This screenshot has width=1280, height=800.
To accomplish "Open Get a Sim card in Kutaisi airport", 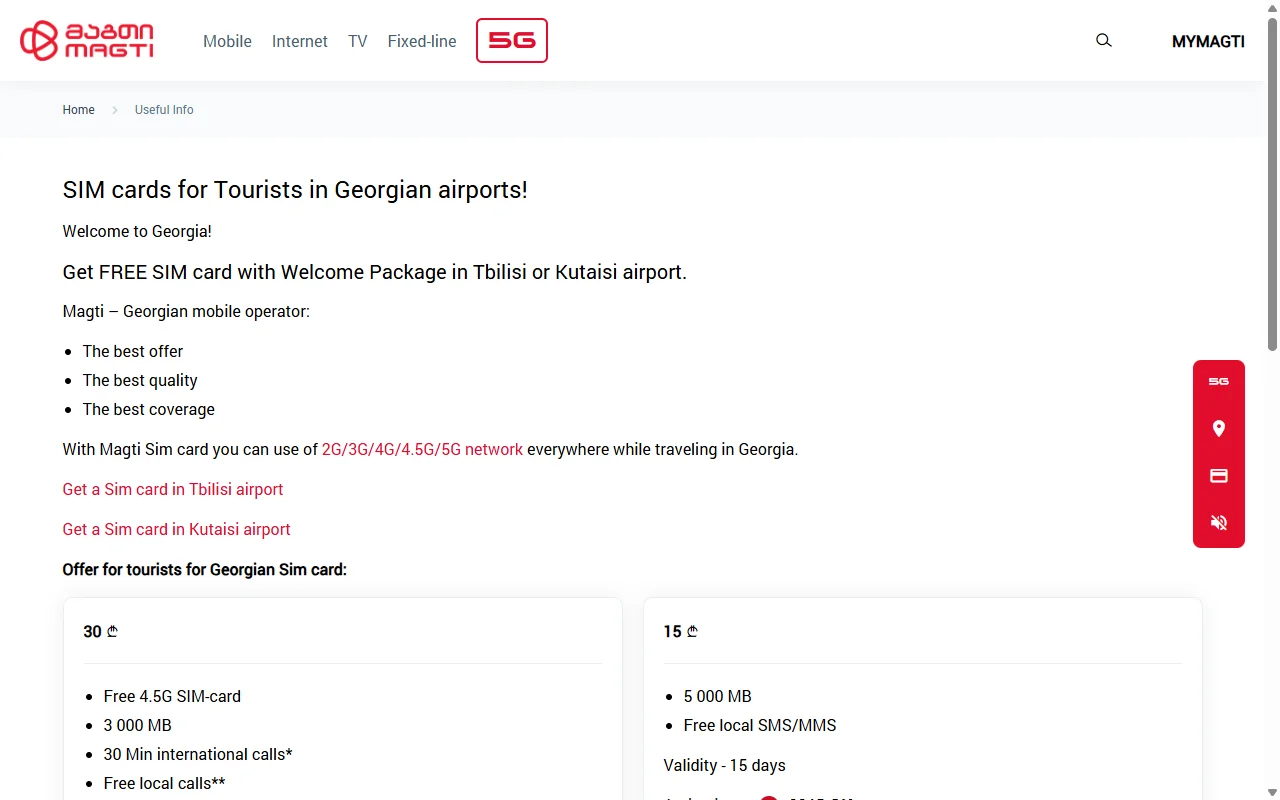I will tap(177, 529).
